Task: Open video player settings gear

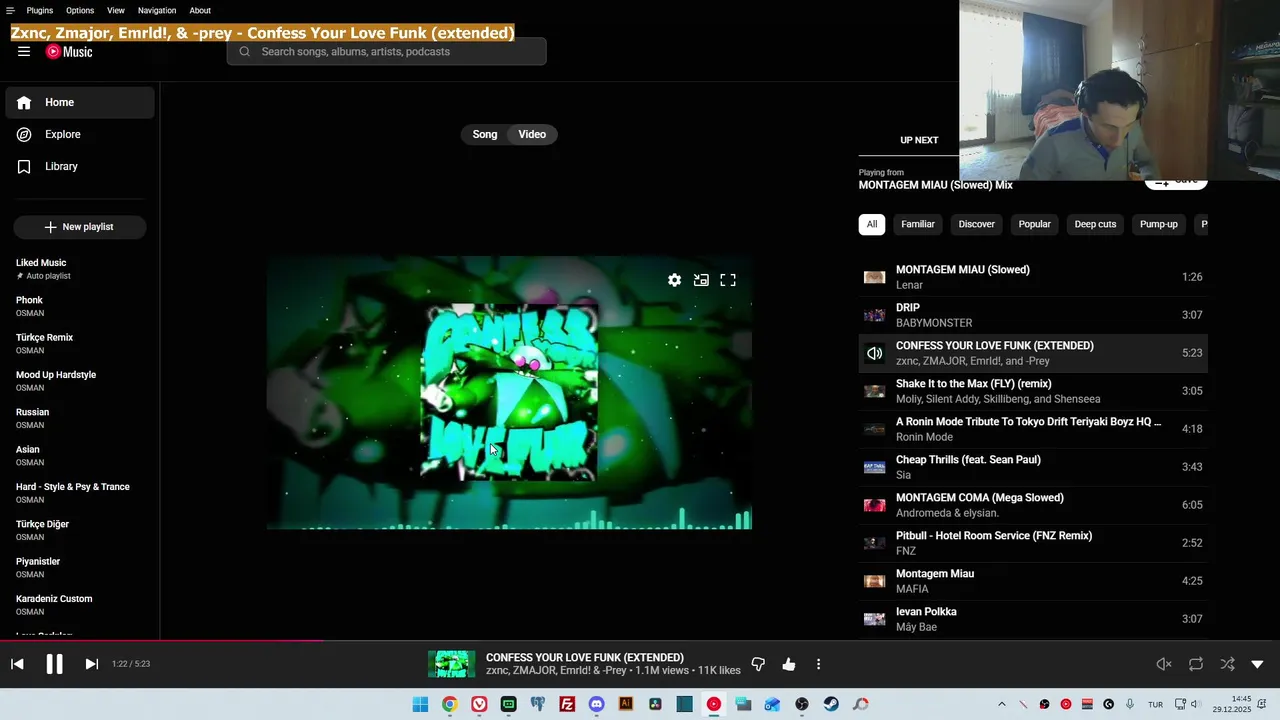Action: [675, 280]
